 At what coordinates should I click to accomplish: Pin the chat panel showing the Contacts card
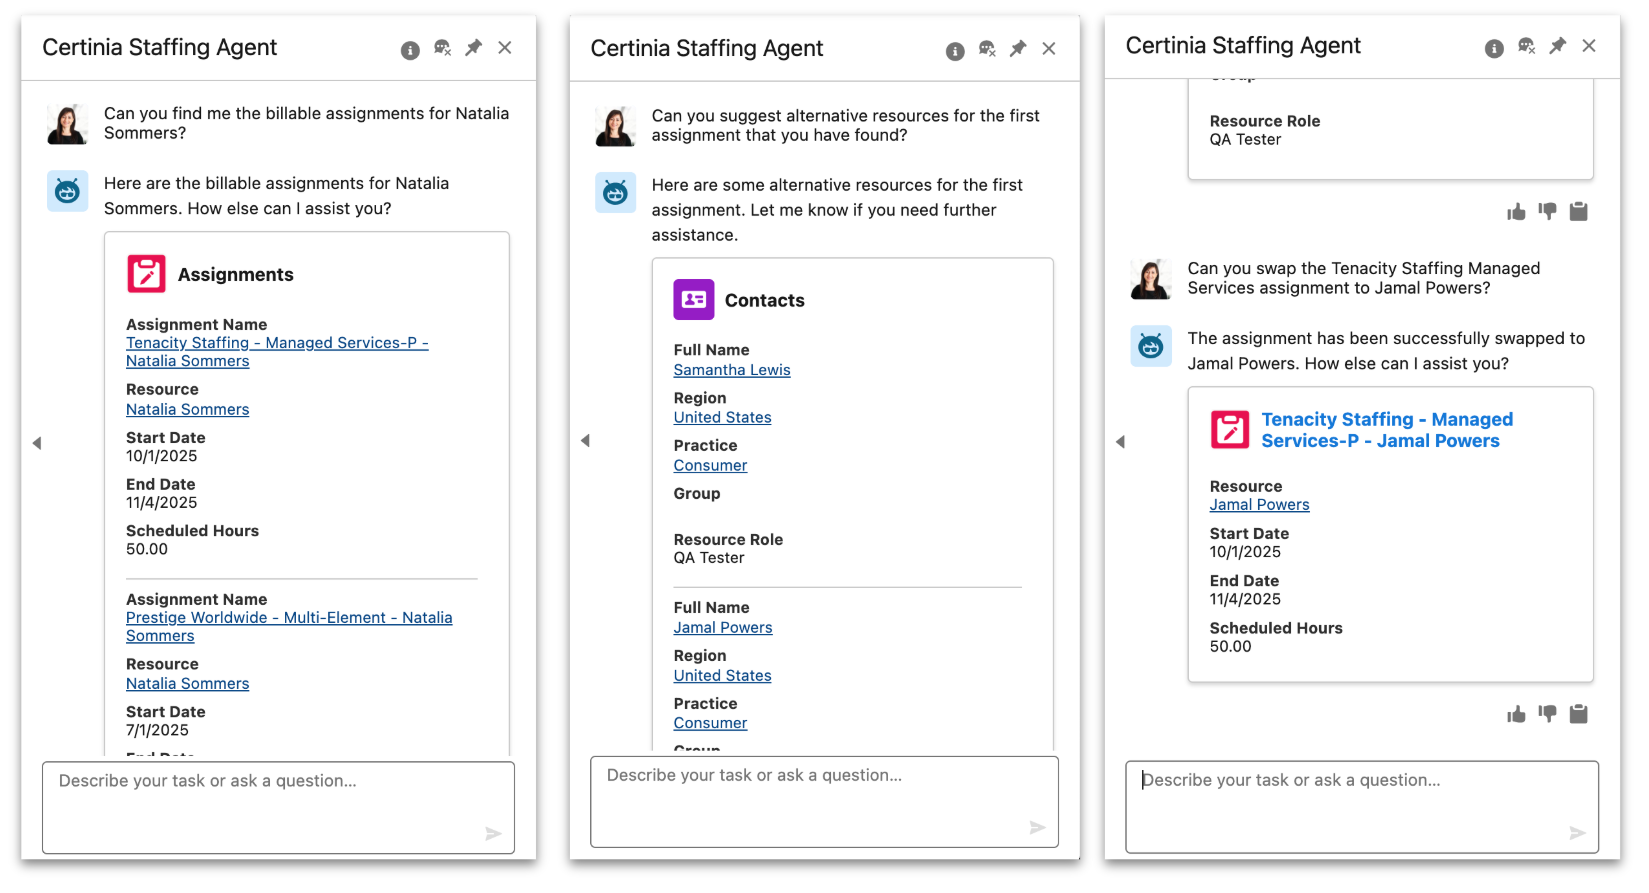1018,49
